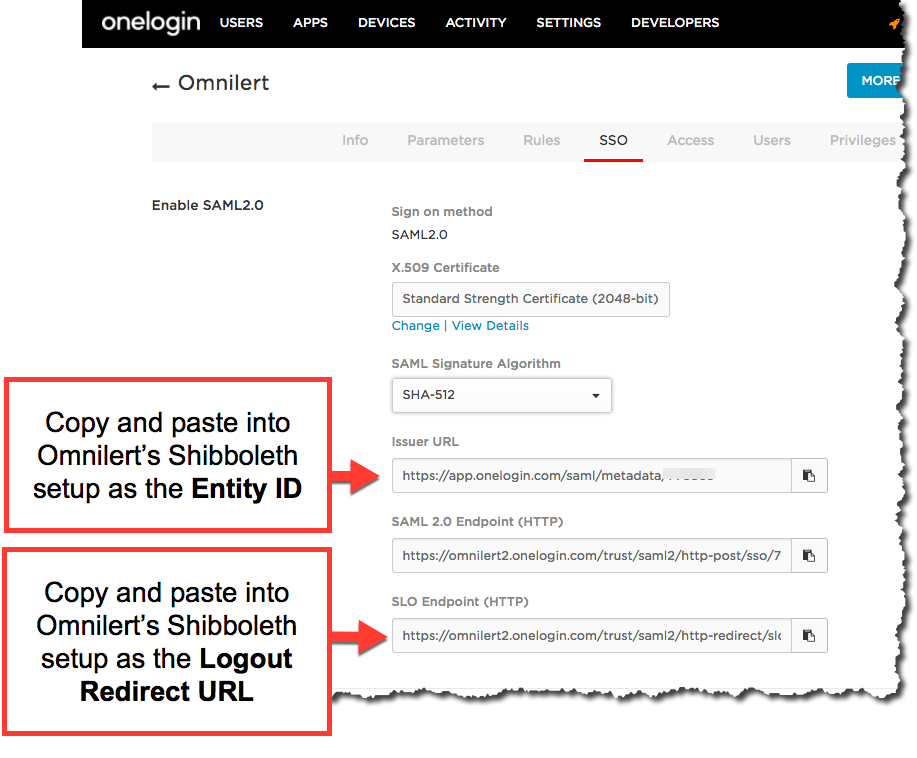Switch to the Info tab
Viewport: 917px width, 758px height.
[355, 140]
